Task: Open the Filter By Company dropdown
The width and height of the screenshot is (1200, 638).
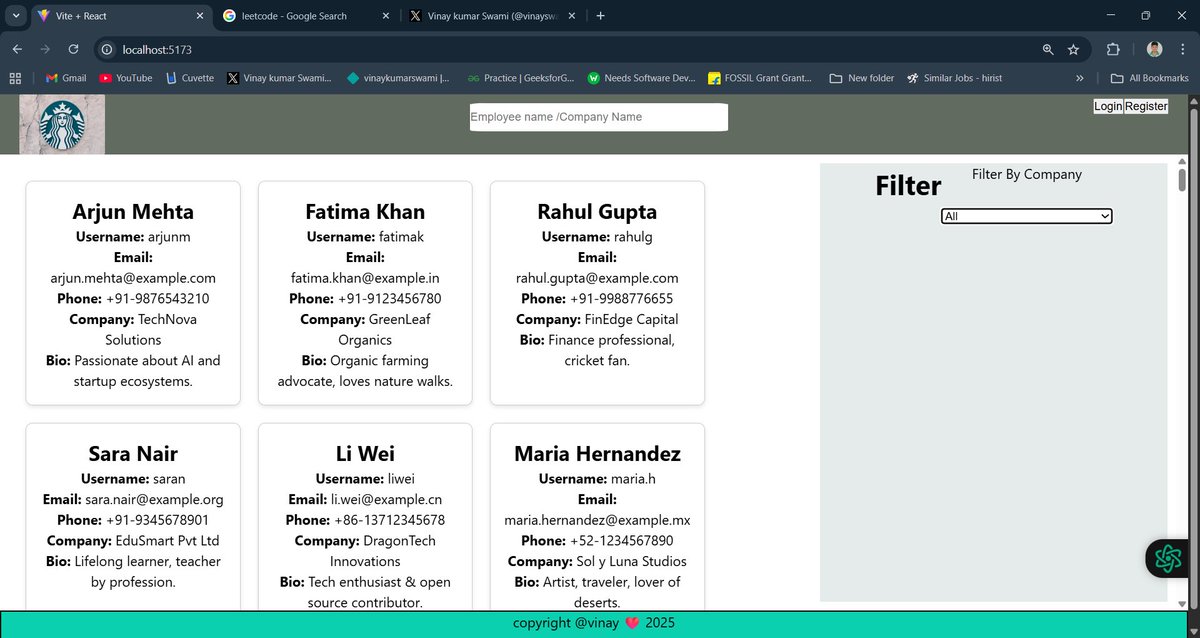Action: pos(1026,216)
